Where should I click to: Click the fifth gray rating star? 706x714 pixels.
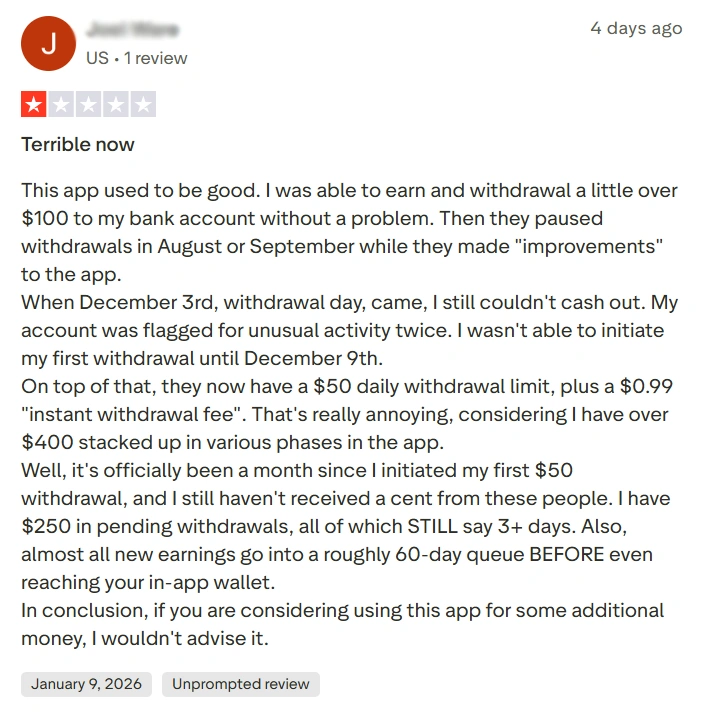pyautogui.click(x=143, y=104)
